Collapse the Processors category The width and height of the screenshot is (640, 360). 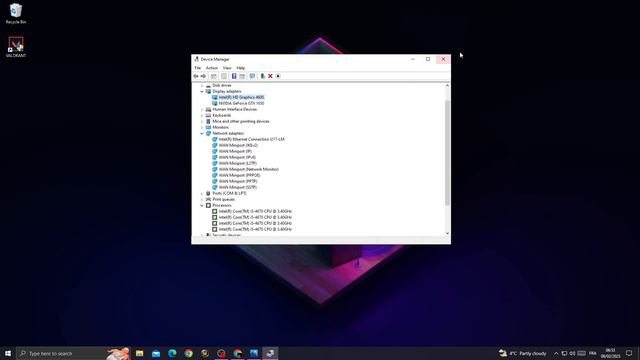[x=202, y=205]
